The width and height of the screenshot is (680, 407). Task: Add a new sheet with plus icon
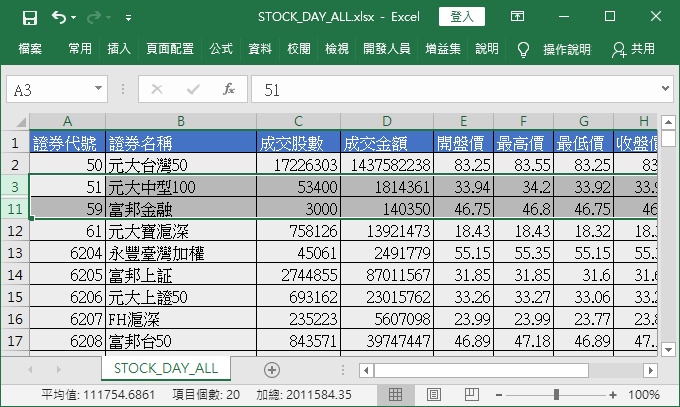[x=271, y=370]
